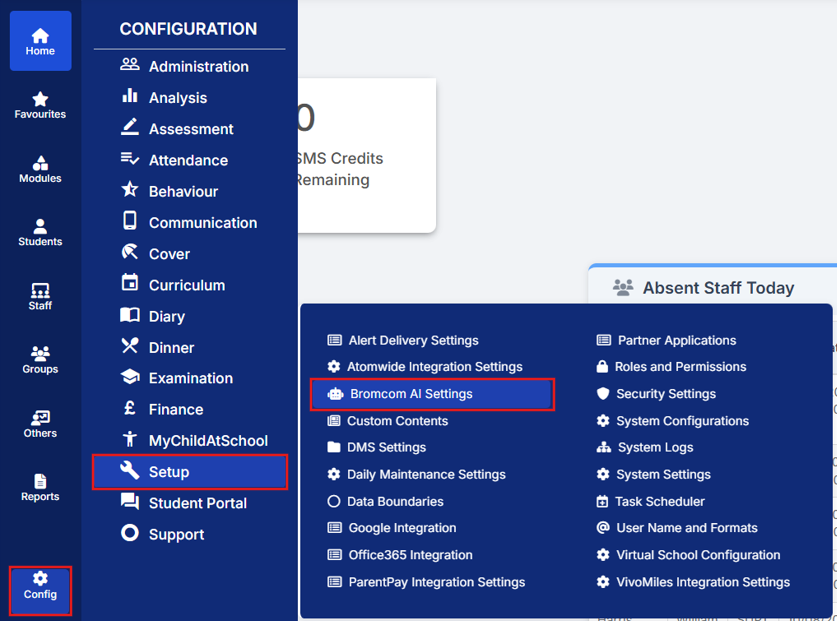Click the Reports document icon

40,482
